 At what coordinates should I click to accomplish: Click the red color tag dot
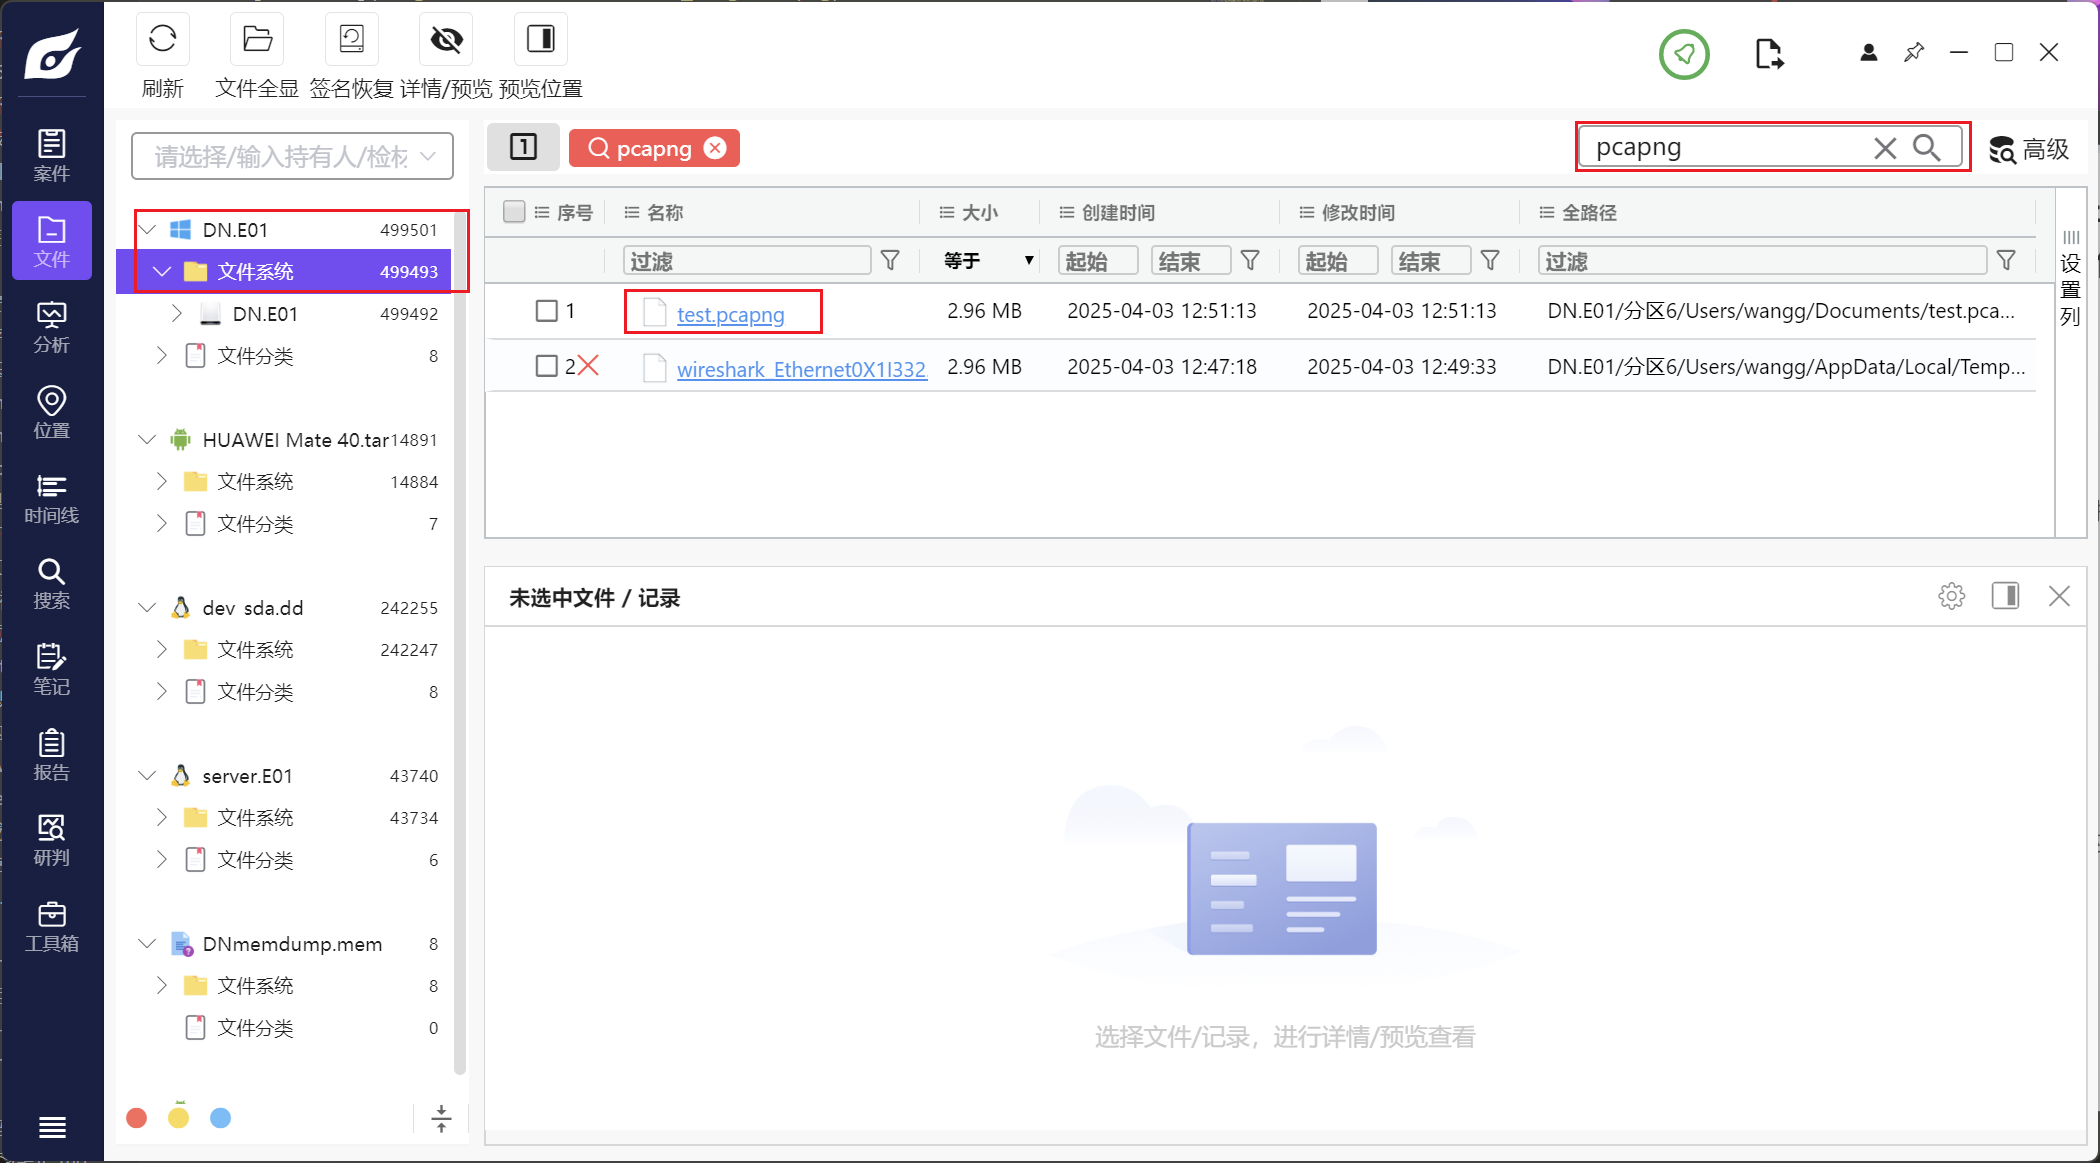pyautogui.click(x=137, y=1118)
